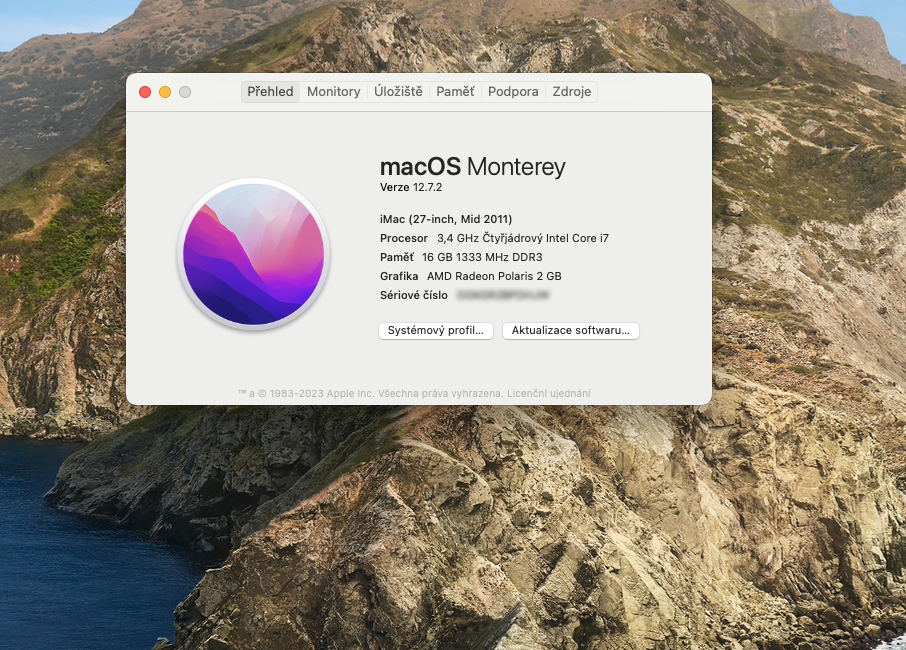Click the Procesor label
Image resolution: width=906 pixels, height=650 pixels.
click(x=404, y=238)
